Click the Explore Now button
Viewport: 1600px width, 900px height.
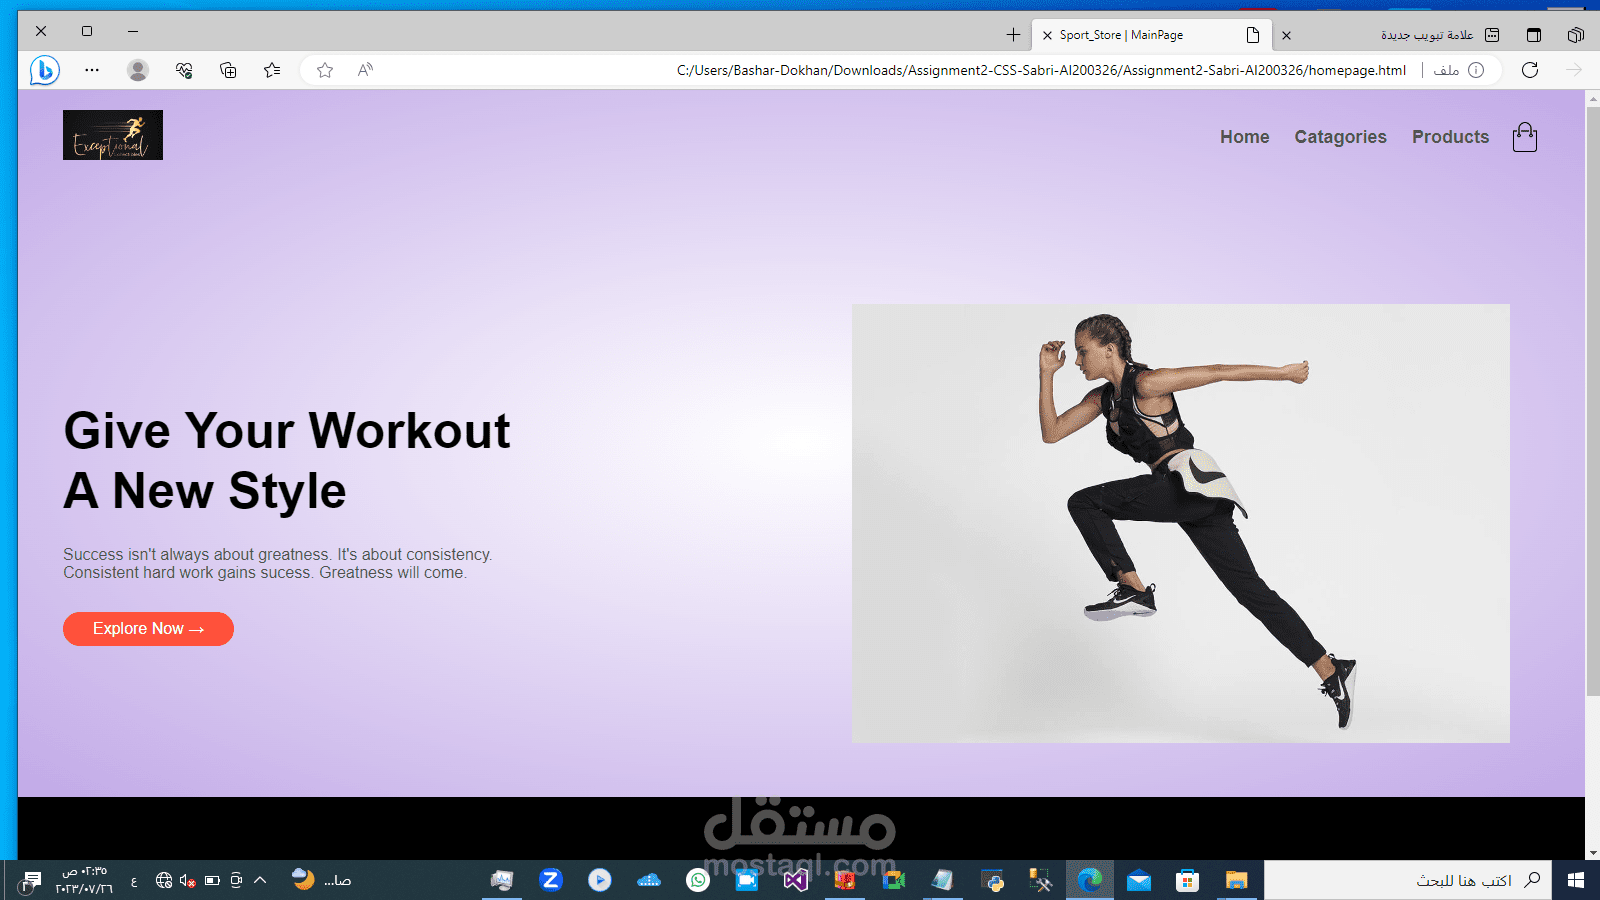click(x=148, y=629)
